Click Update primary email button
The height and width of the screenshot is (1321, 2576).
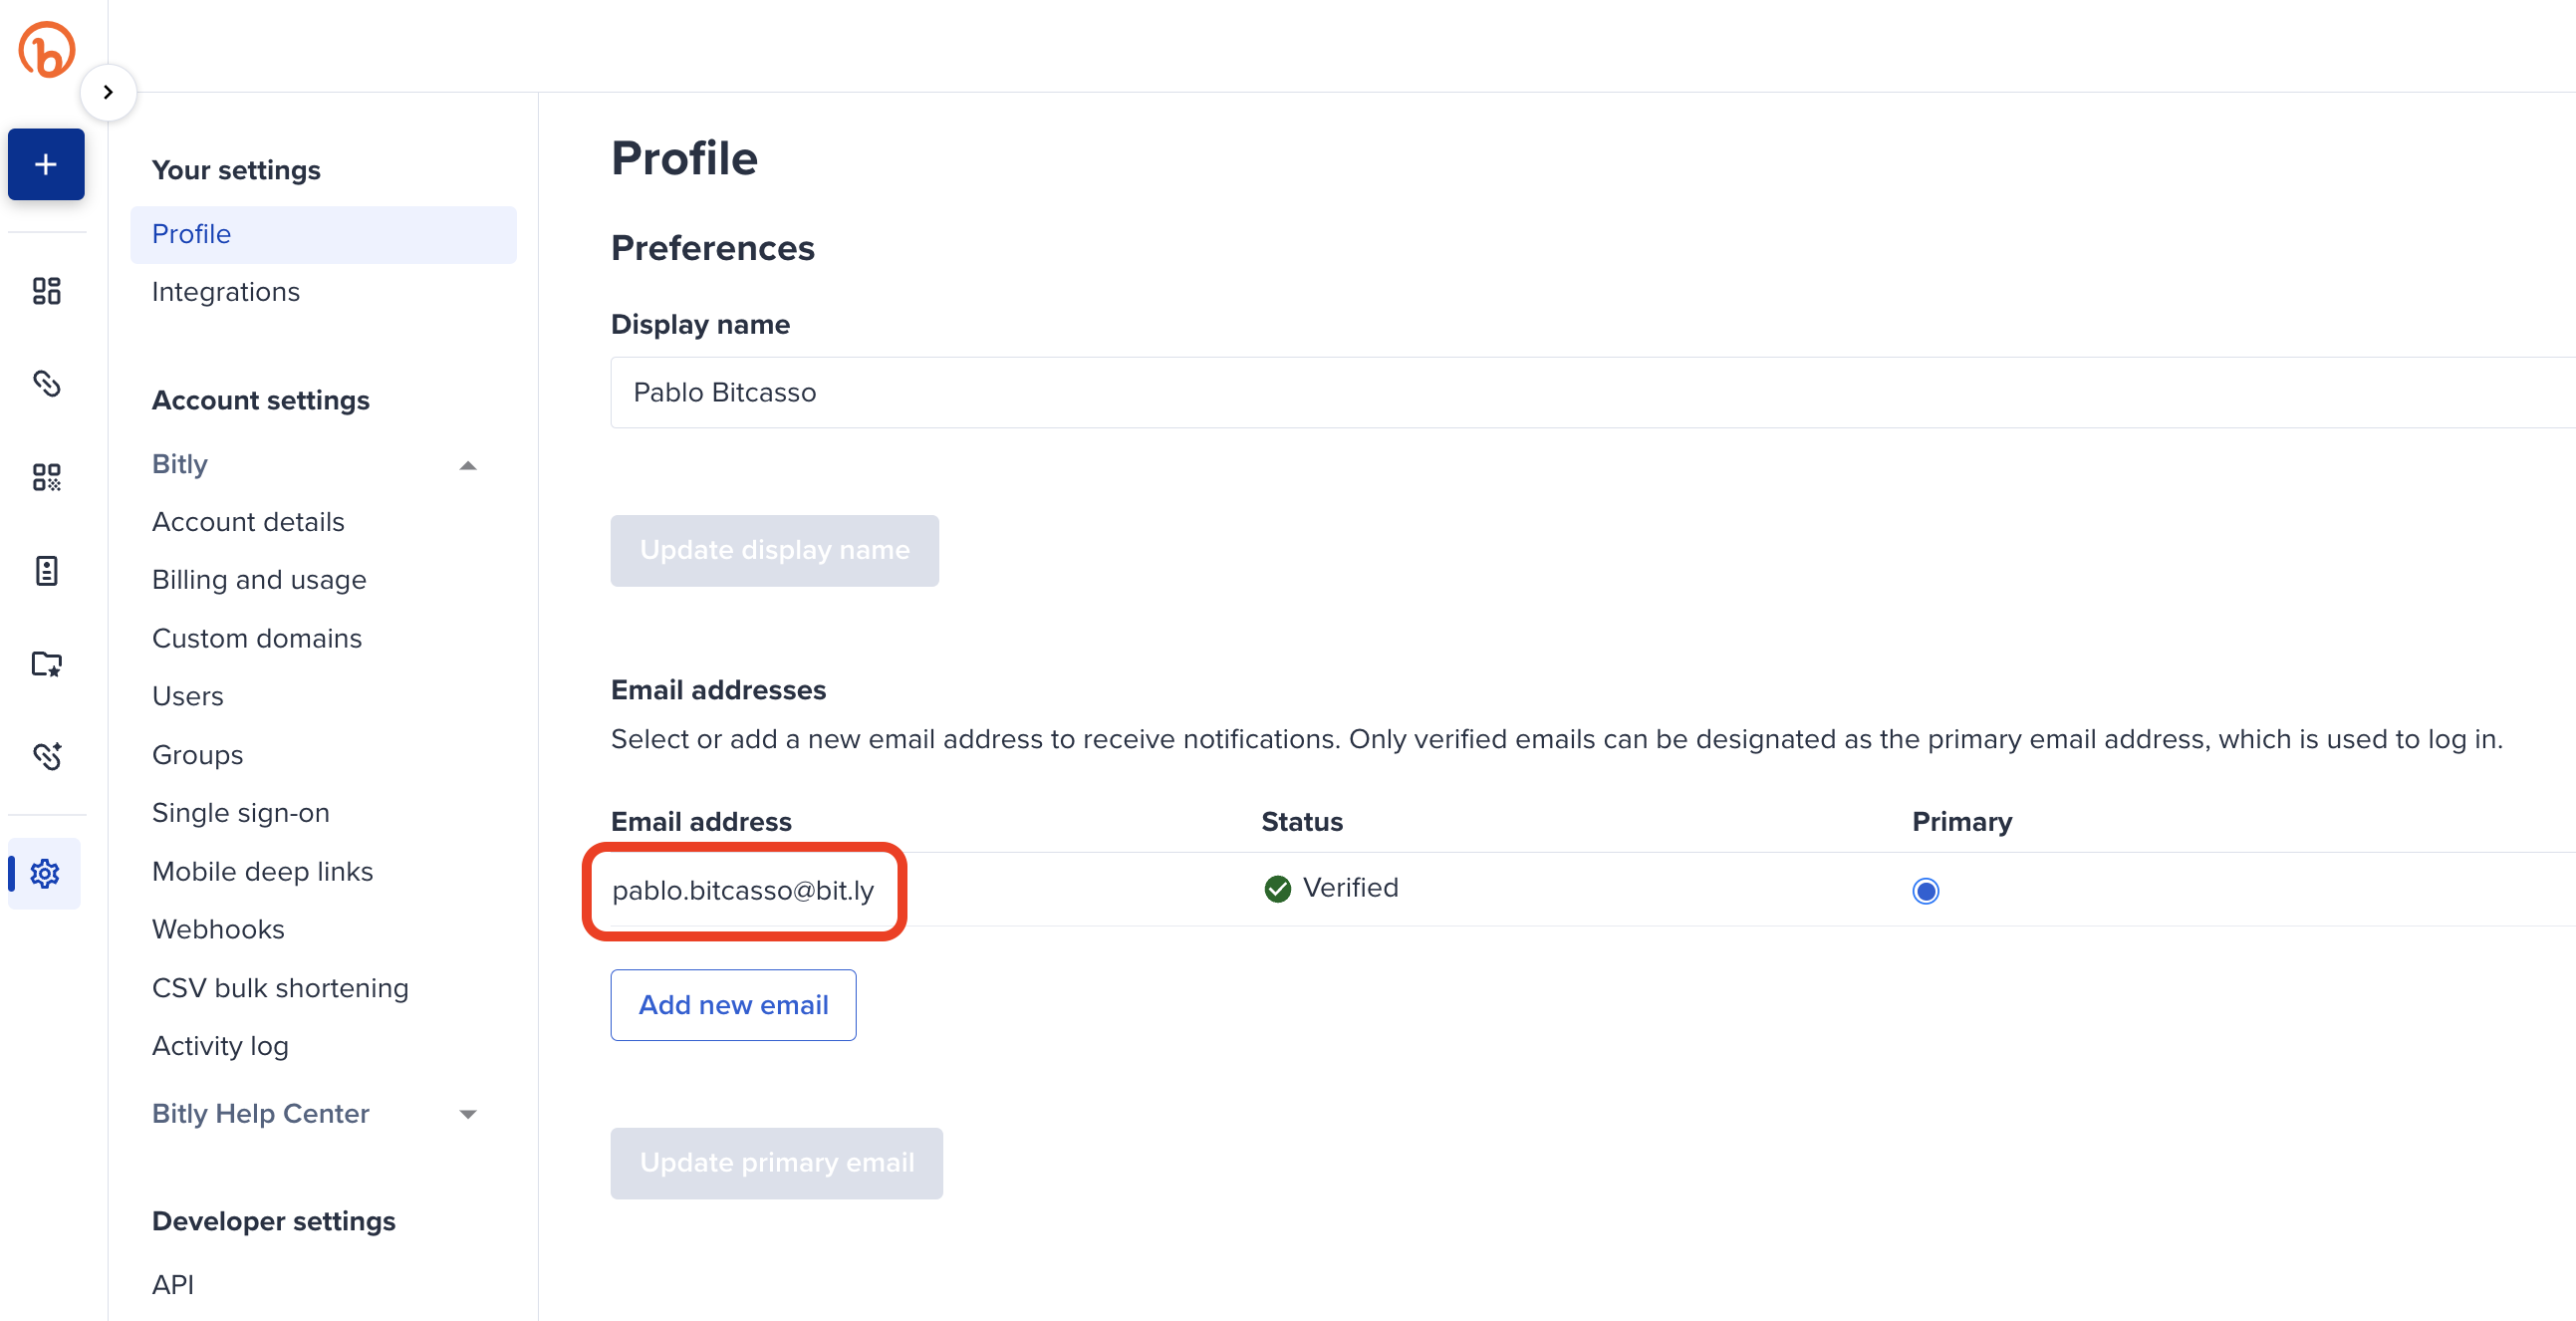[x=777, y=1163]
